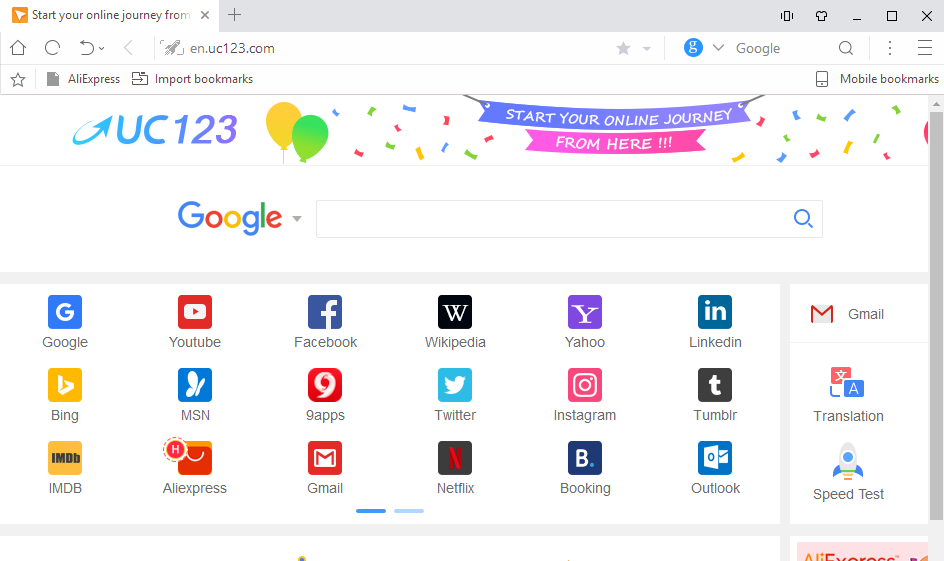Bookmark page with address bar star
Screen dimensions: 944x561
[624, 48]
